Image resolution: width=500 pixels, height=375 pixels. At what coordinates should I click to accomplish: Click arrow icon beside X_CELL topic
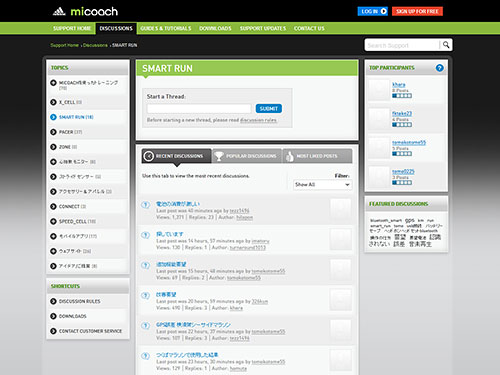(53, 102)
